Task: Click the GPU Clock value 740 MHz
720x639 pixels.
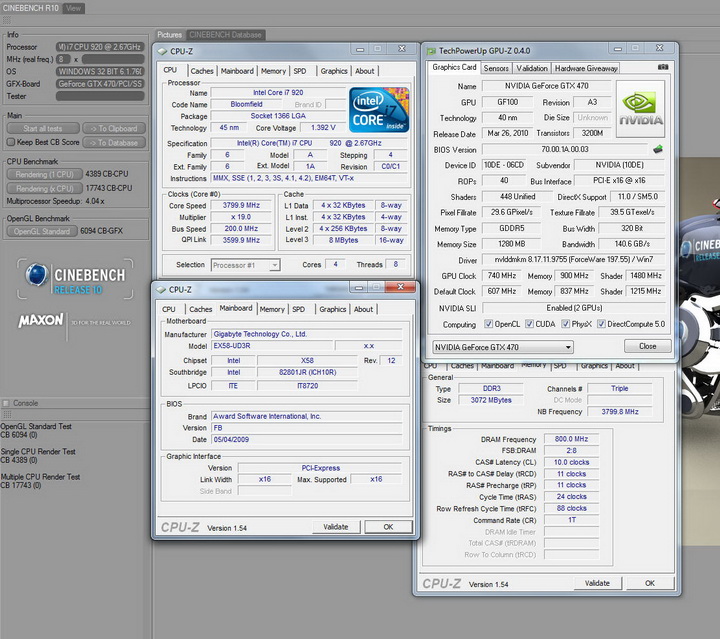Action: (502, 276)
